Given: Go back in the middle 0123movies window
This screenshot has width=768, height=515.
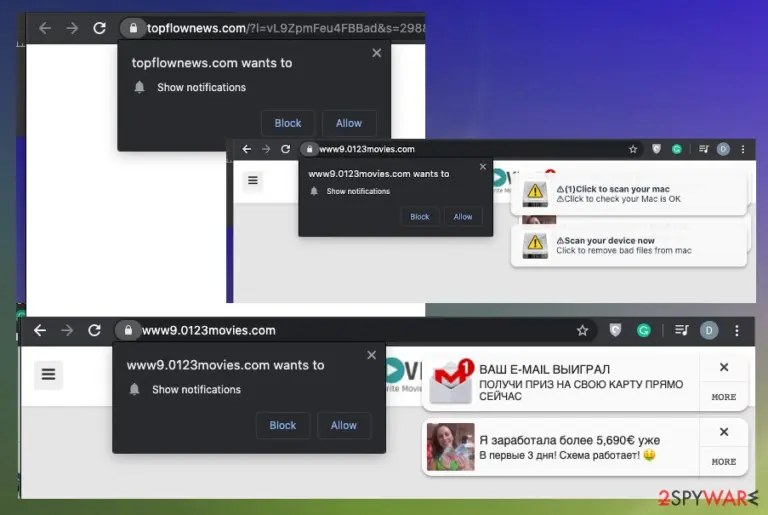Looking at the screenshot, I should 246,149.
